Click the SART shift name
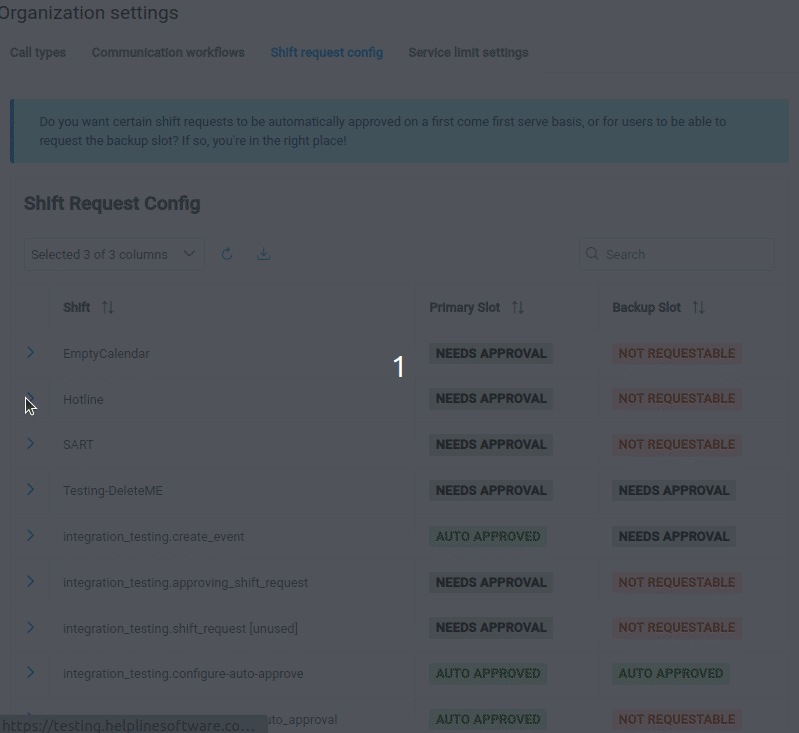The image size is (799, 733). coord(78,444)
